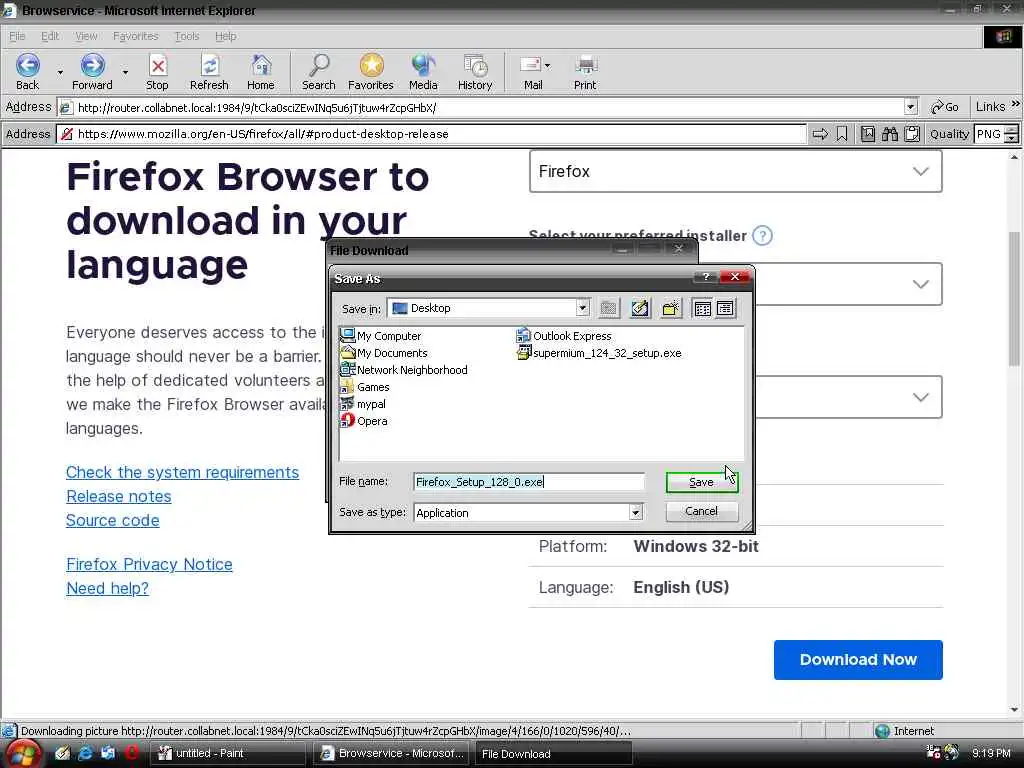The width and height of the screenshot is (1024, 768).
Task: Click View Desktop icon in Save As
Action: [x=640, y=308]
